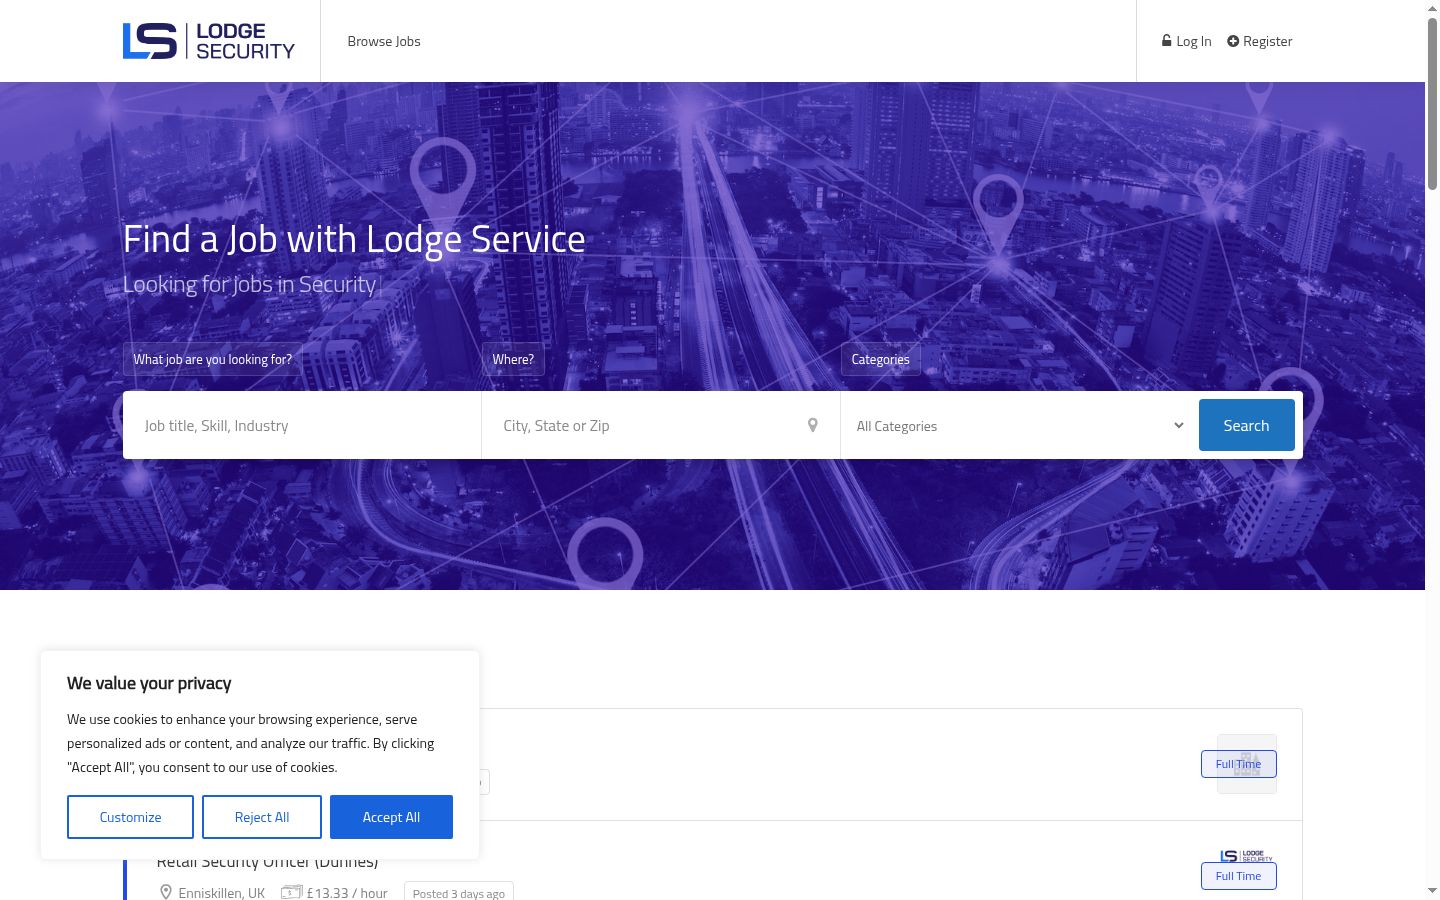This screenshot has height=900, width=1440.
Task: Click the 'Posted 3 days ago' label
Action: coord(459,893)
